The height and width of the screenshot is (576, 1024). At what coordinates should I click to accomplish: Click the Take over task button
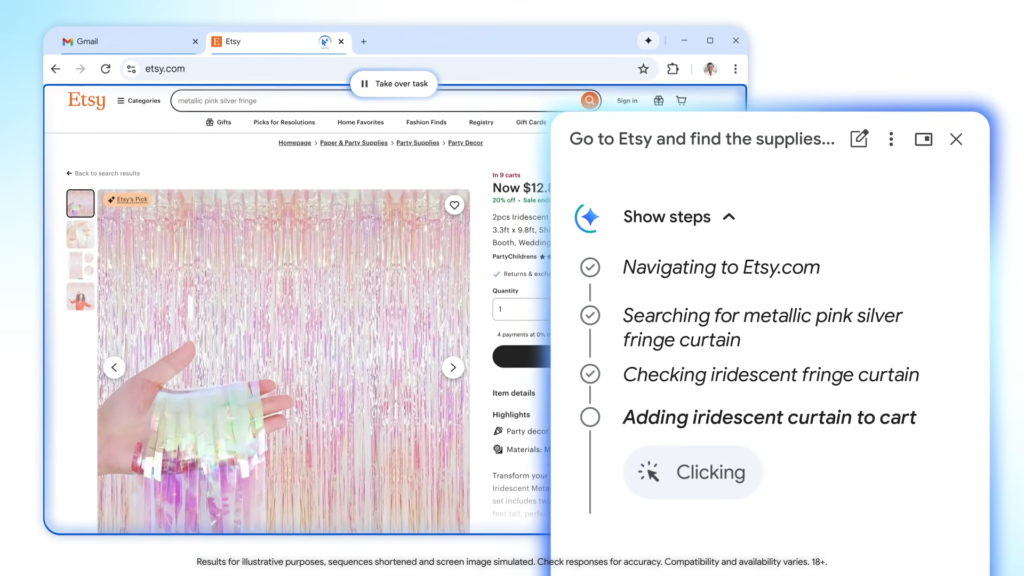click(394, 84)
